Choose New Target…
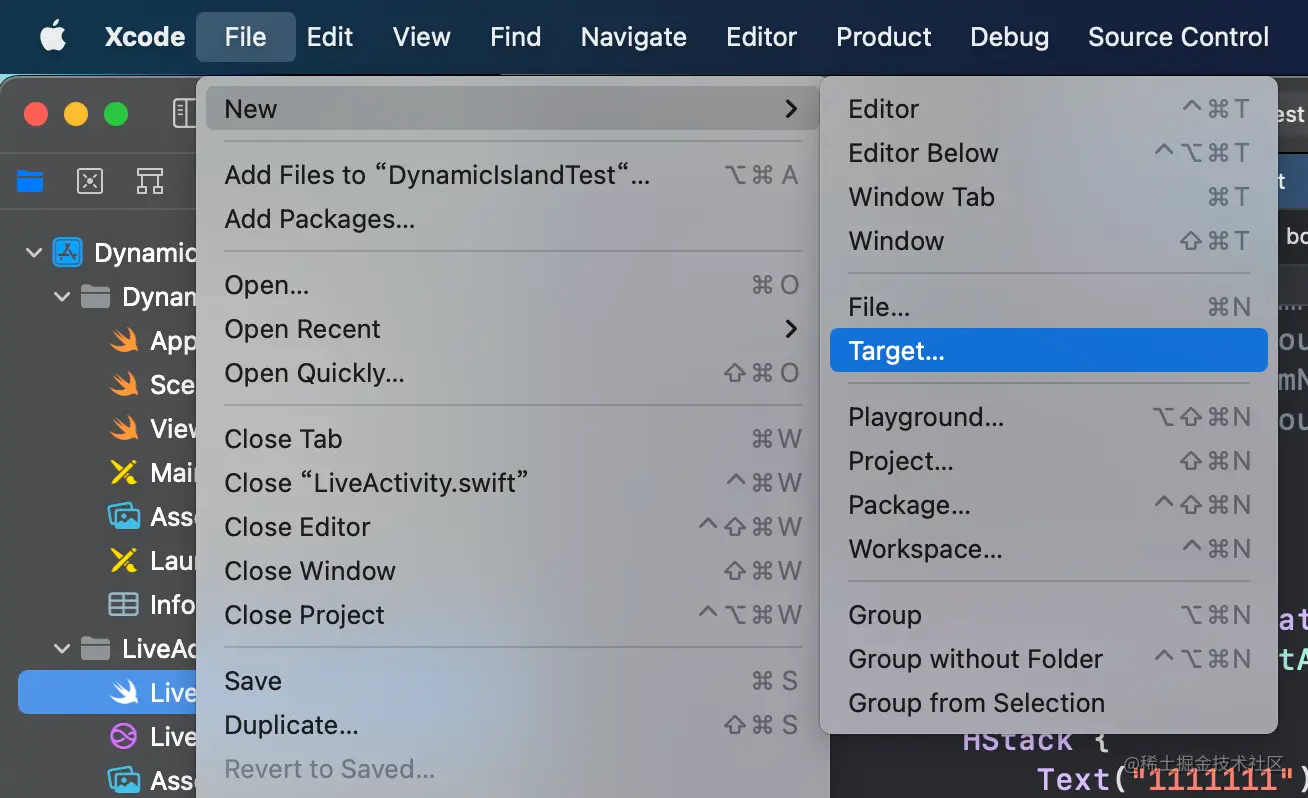Image resolution: width=1308 pixels, height=798 pixels. 1049,351
